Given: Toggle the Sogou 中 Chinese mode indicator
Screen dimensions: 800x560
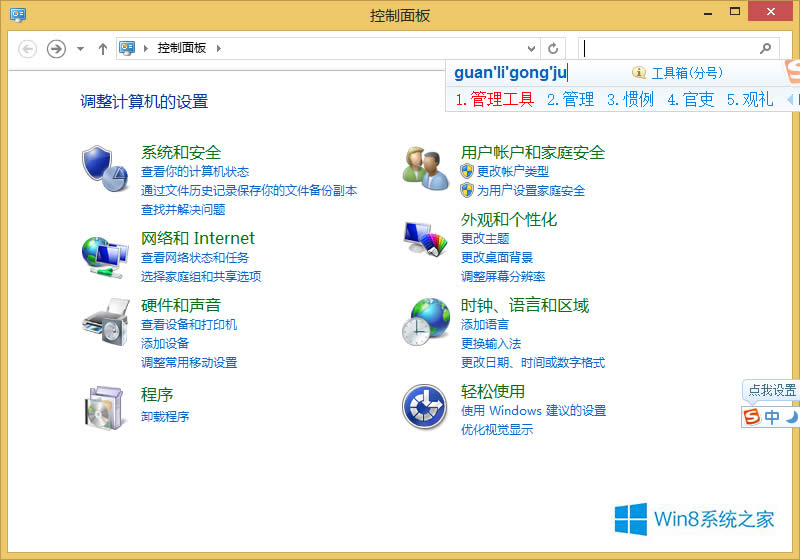Looking at the screenshot, I should click(772, 417).
